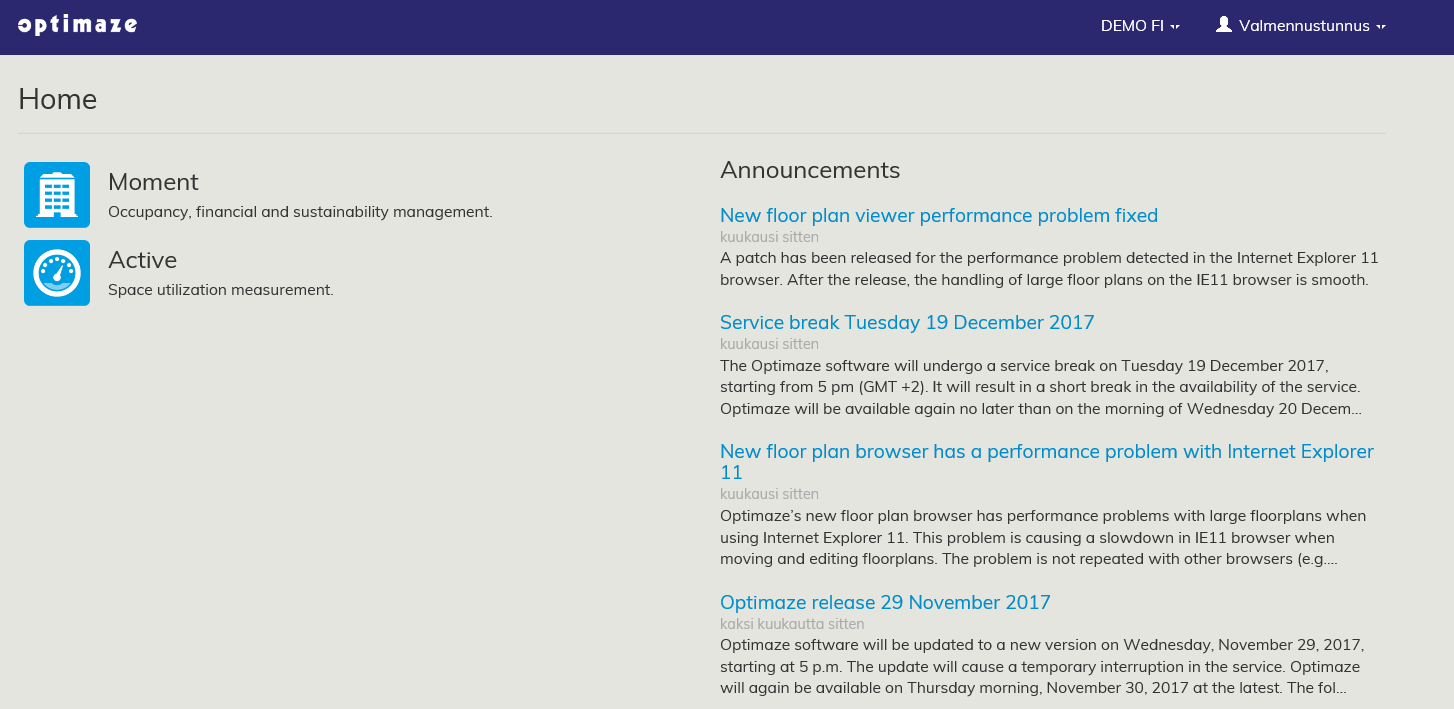
Task: Open the Moment module title
Action: pos(153,182)
